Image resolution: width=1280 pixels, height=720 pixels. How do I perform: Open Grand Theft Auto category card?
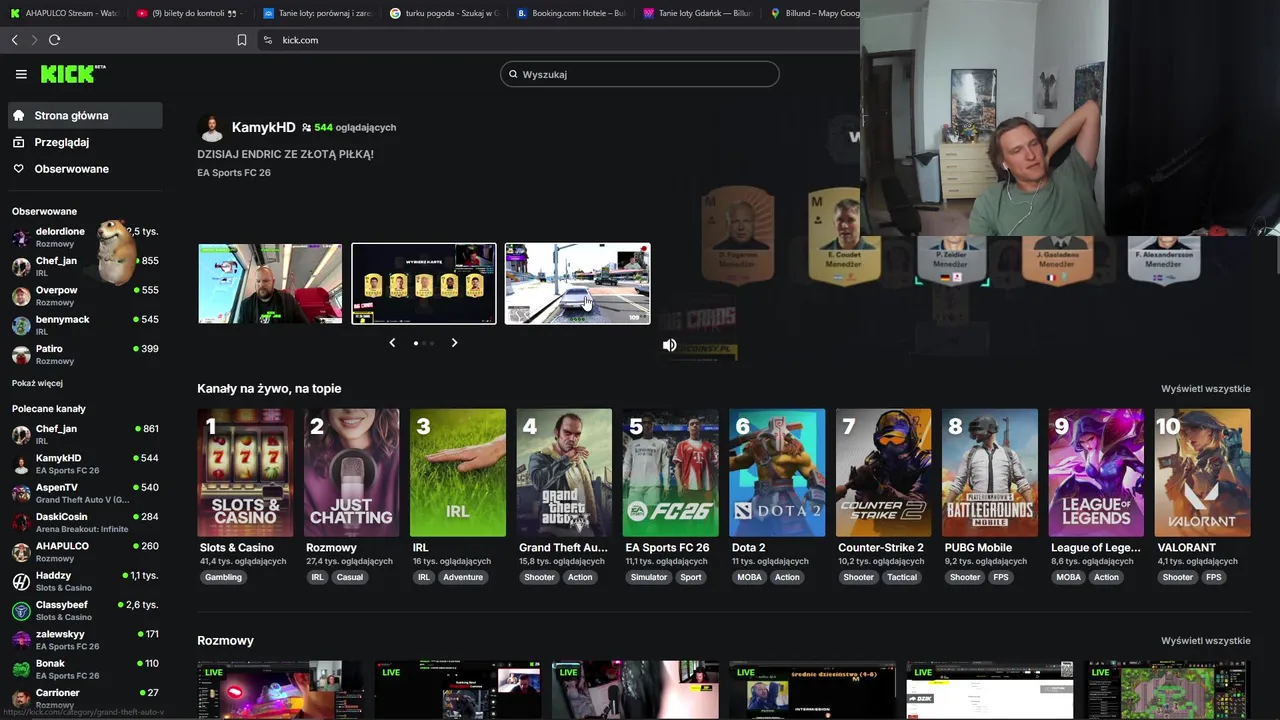pos(564,473)
